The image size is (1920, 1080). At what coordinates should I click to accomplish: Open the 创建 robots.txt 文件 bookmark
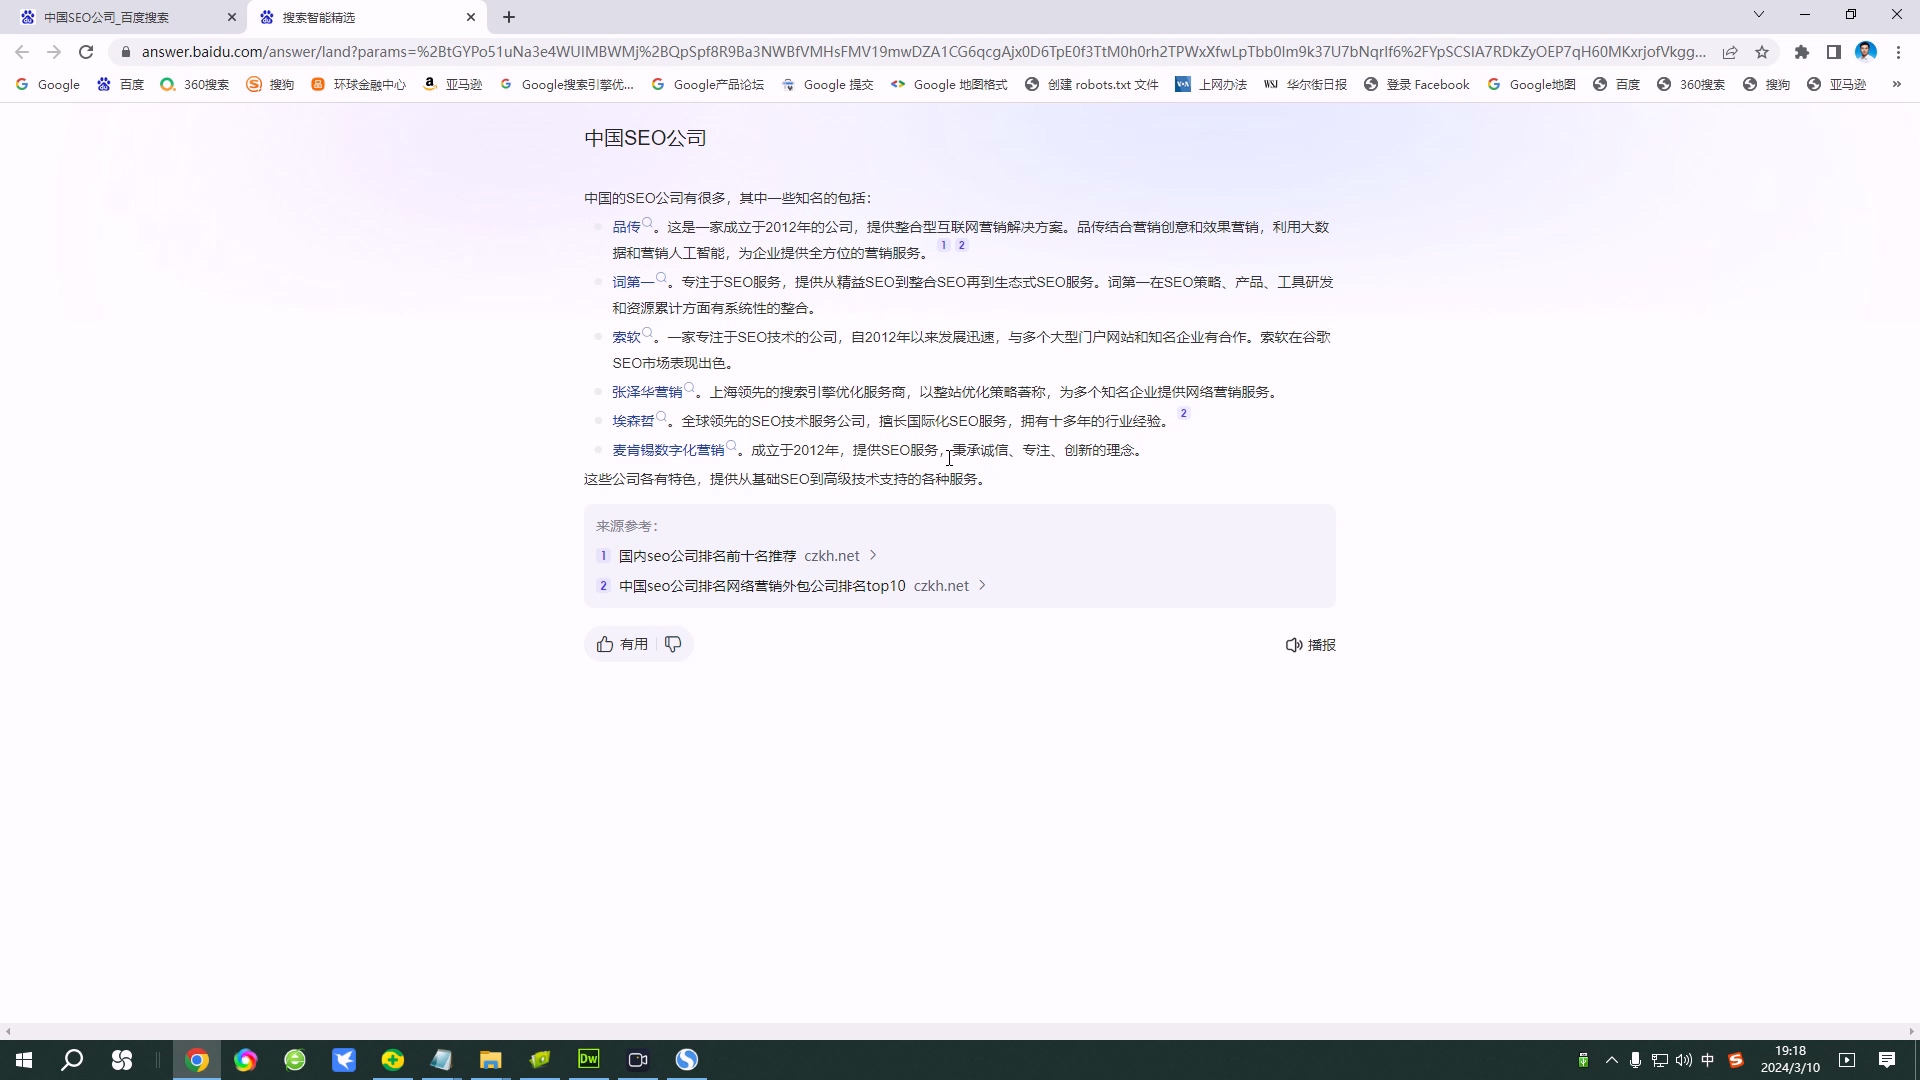point(1092,84)
